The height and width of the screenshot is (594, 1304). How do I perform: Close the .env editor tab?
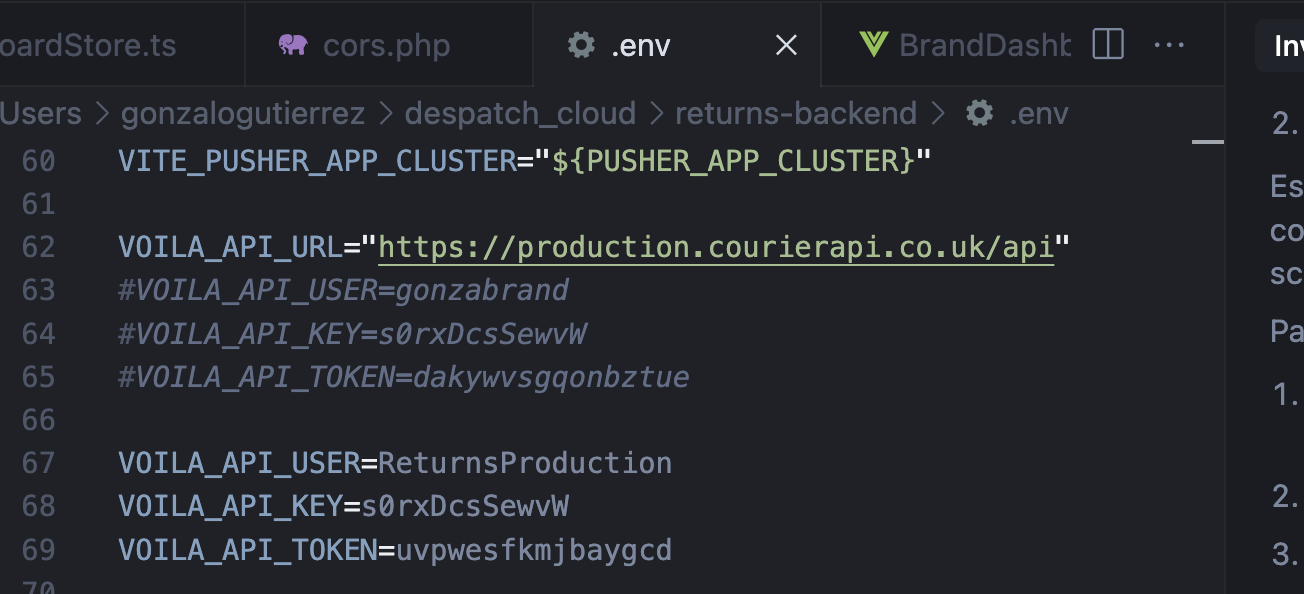coord(787,45)
